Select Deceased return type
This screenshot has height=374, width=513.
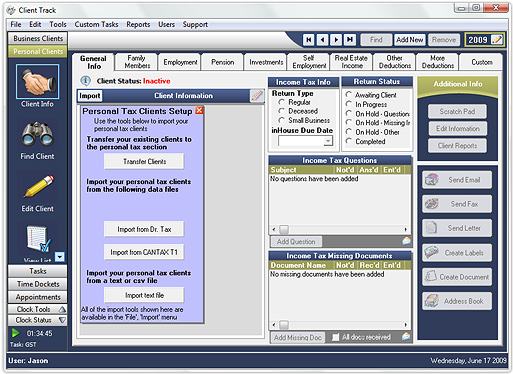tap(281, 111)
